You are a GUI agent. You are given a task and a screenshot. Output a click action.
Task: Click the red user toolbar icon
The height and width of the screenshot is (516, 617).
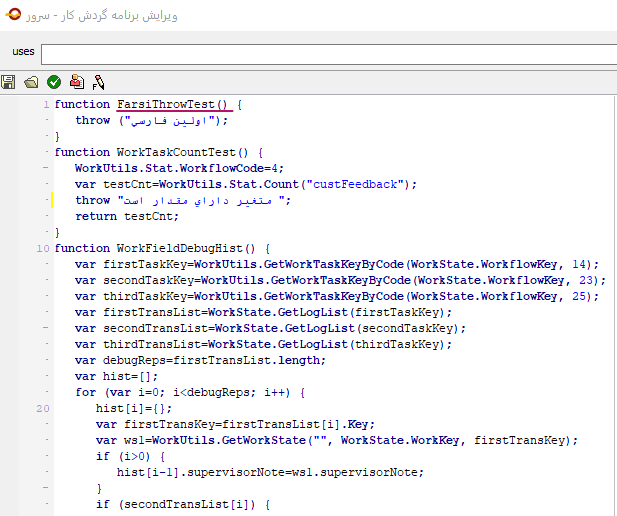[77, 82]
